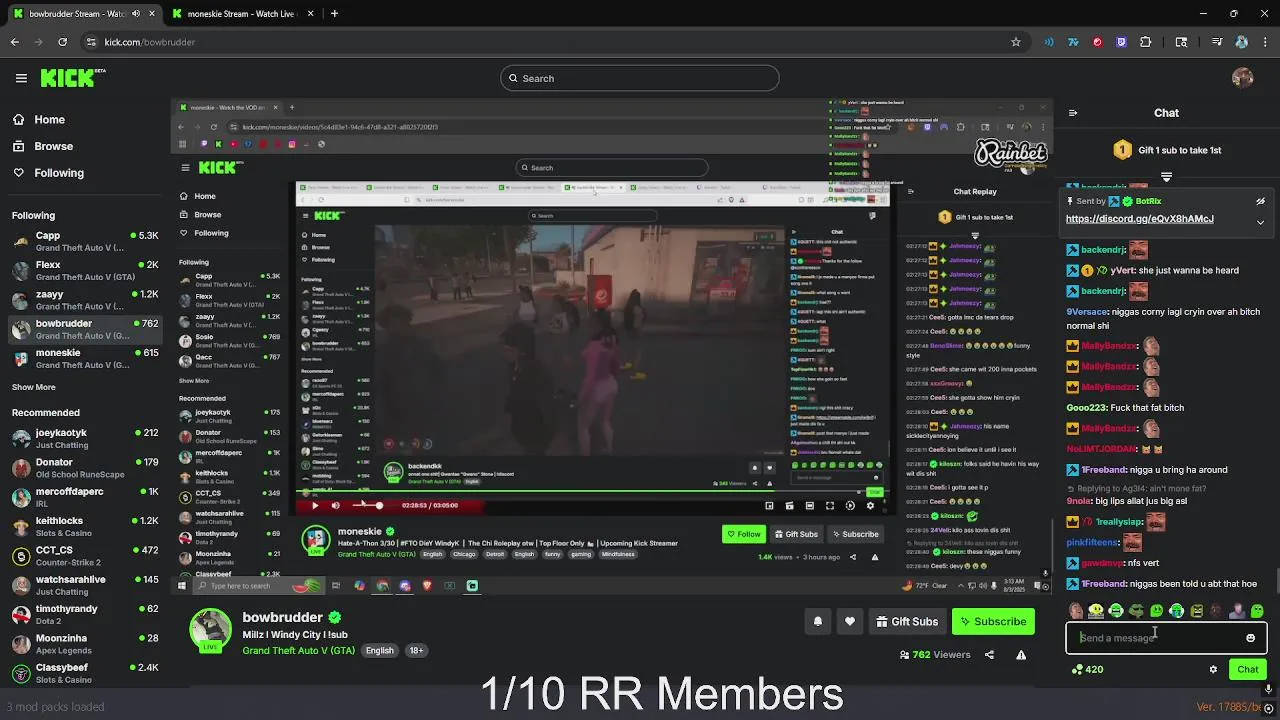
Task: Click the microphone icon at bottom right
Action: pos(1268,689)
